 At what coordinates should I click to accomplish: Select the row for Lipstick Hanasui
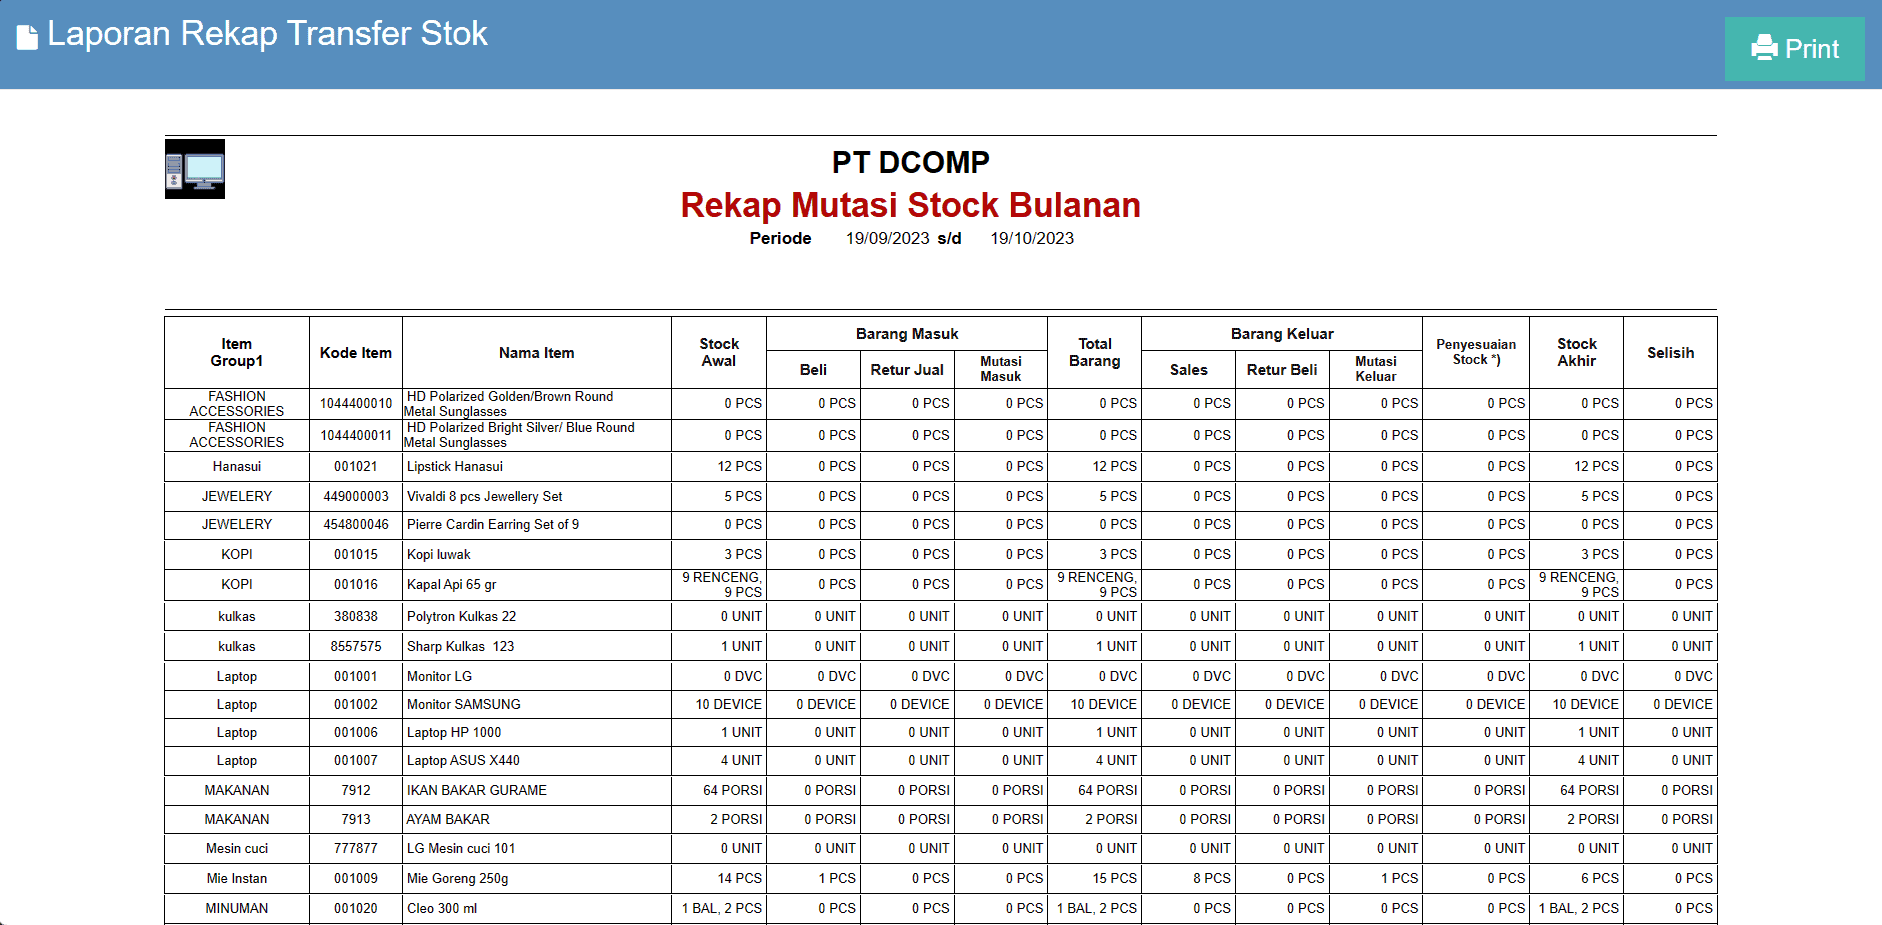(x=455, y=466)
